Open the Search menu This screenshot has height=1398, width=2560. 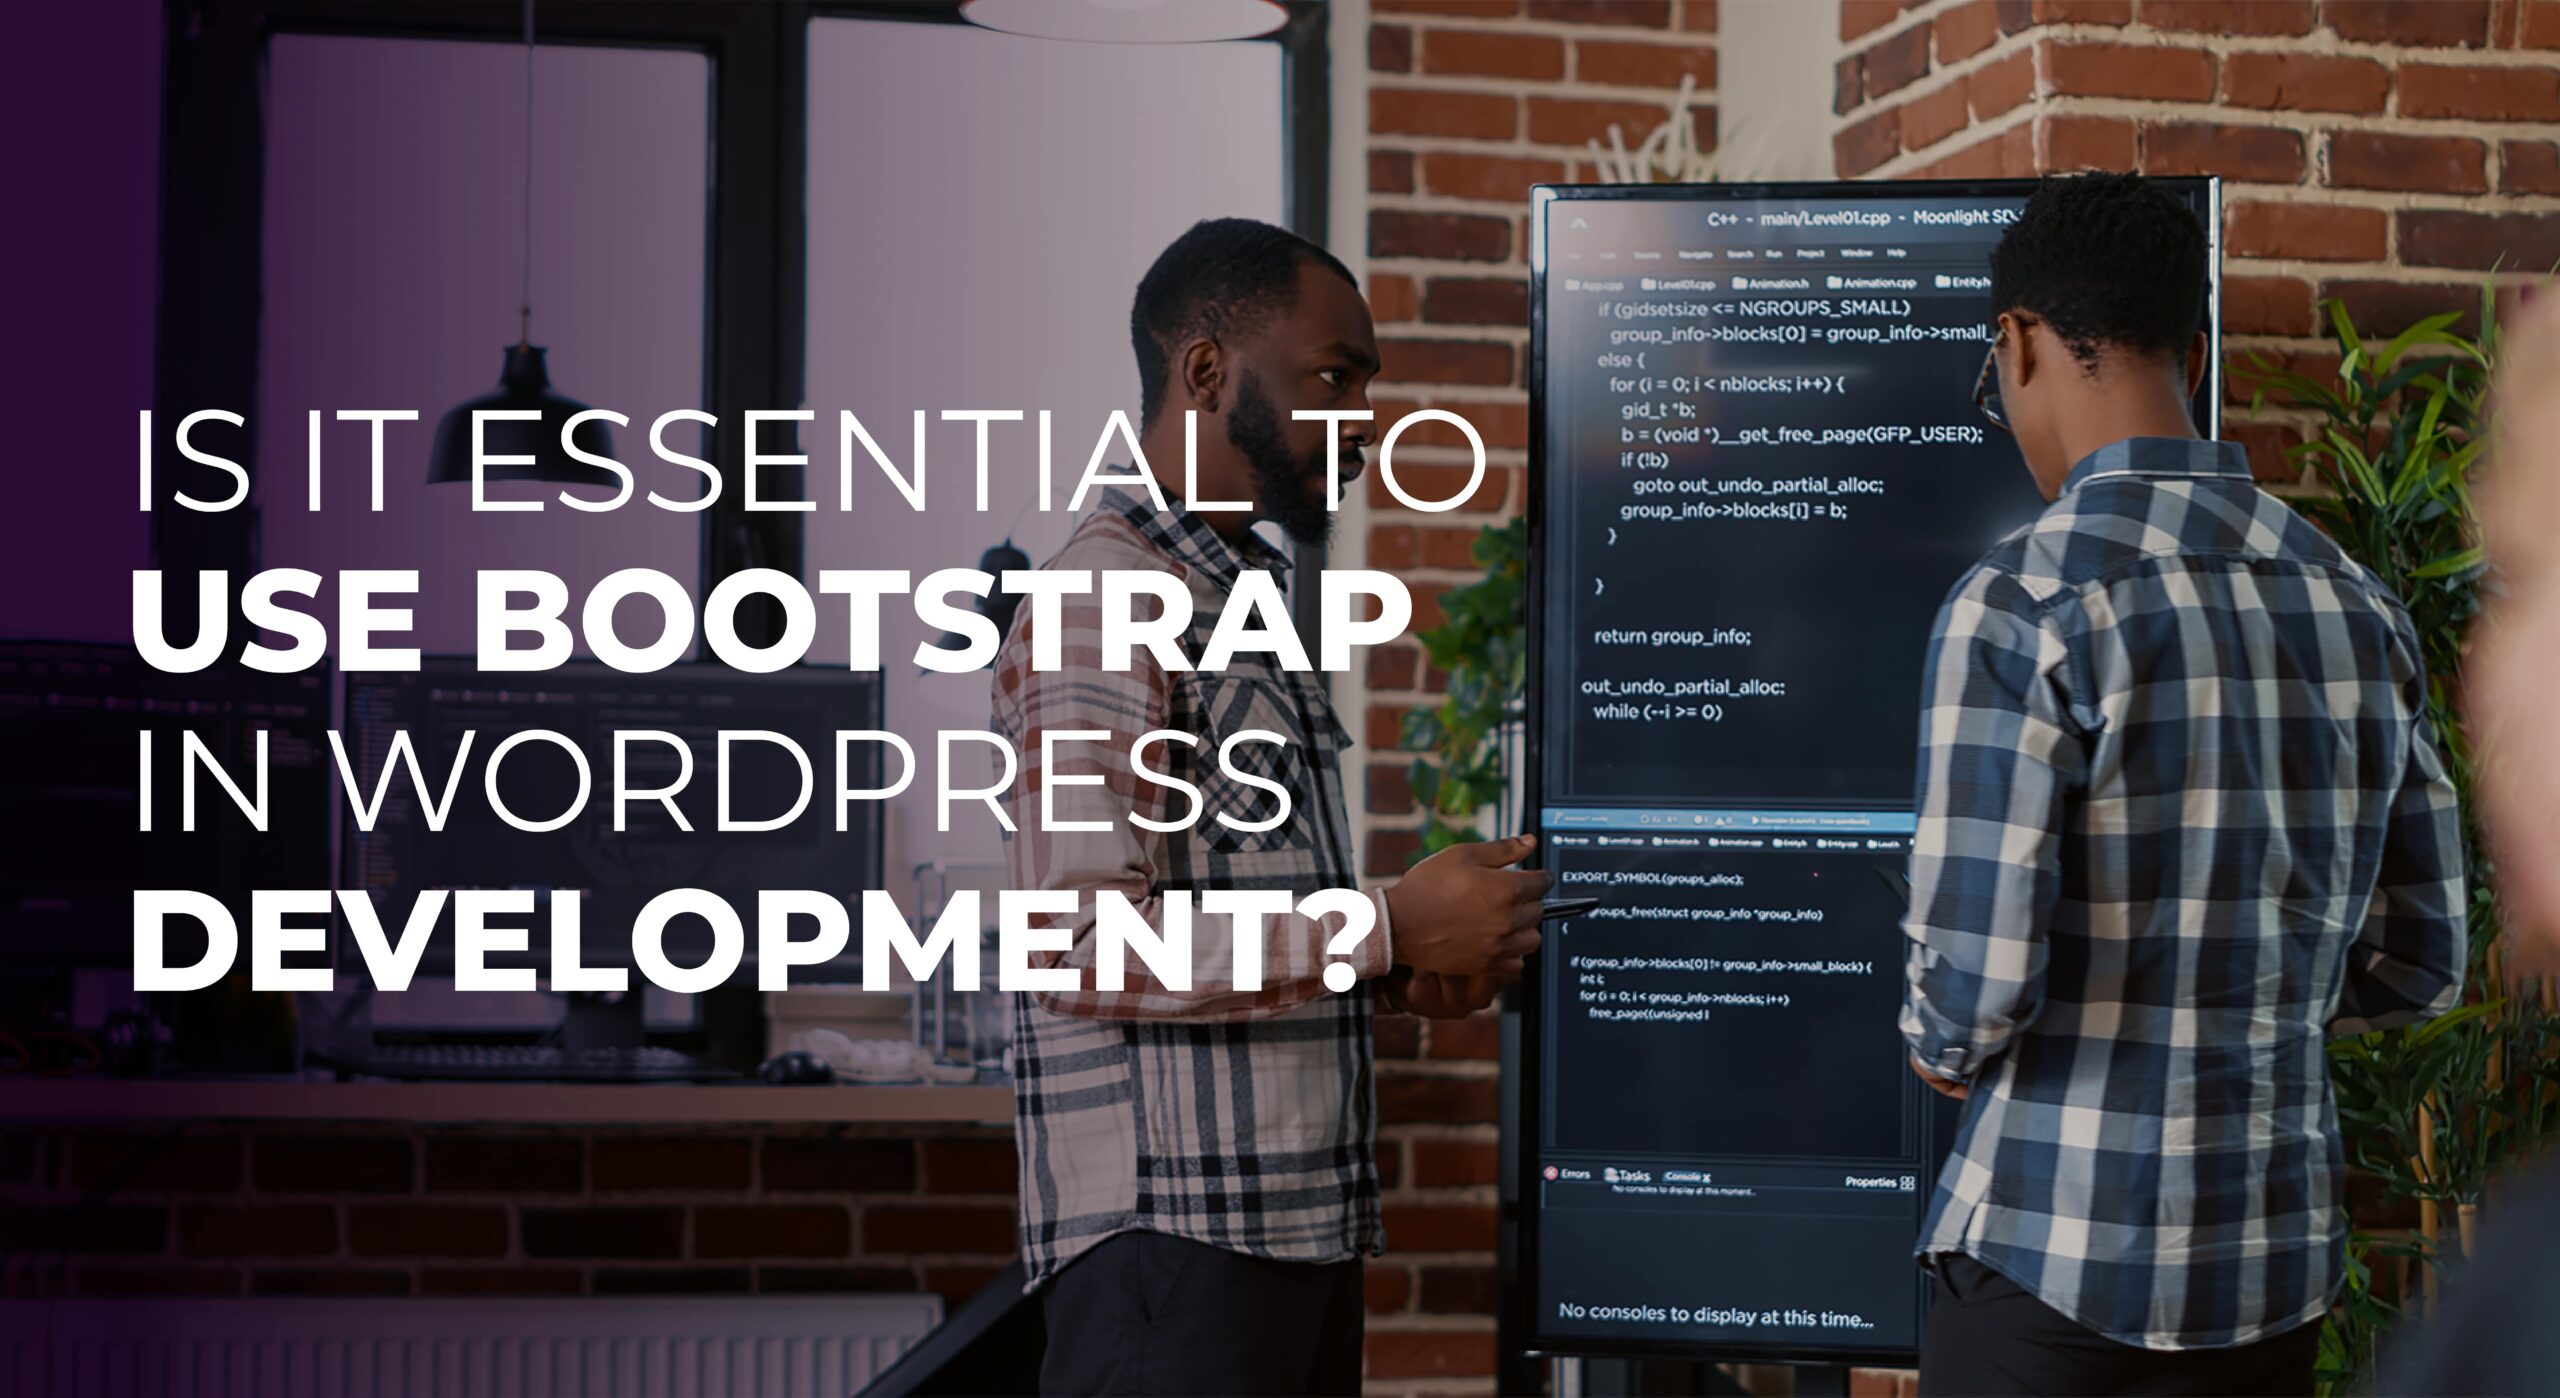point(1740,254)
